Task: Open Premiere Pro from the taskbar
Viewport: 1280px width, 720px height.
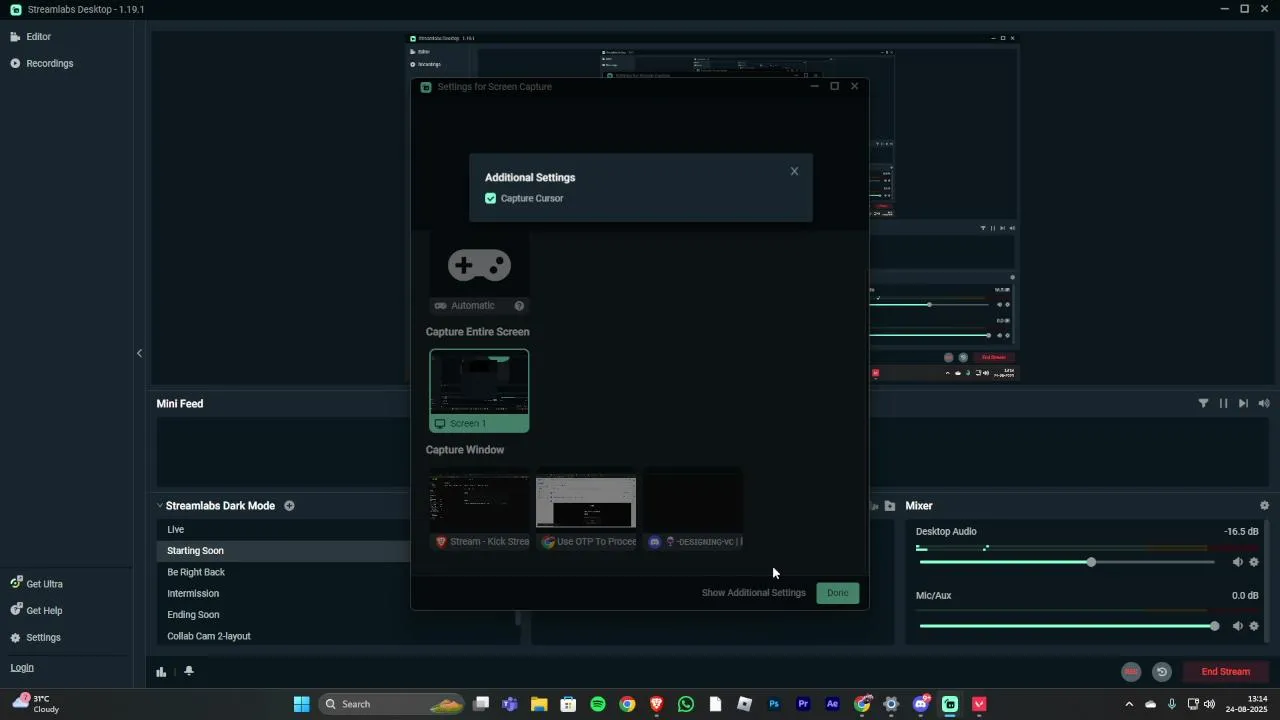Action: 803,705
